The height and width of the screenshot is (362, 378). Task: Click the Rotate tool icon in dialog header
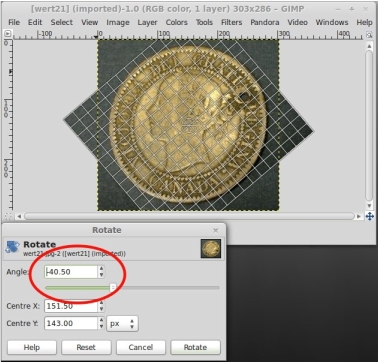point(12,248)
